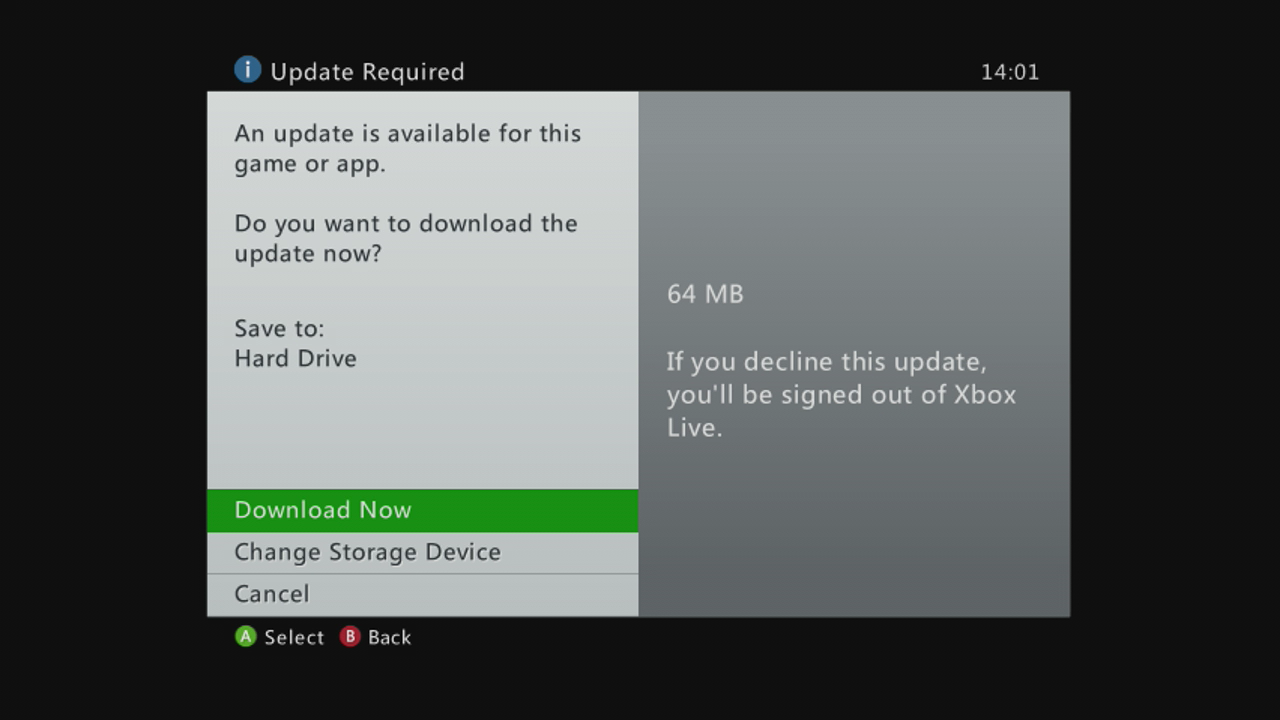This screenshot has width=1280, height=720.
Task: Click 'Do you want to download' question text
Action: click(x=406, y=238)
